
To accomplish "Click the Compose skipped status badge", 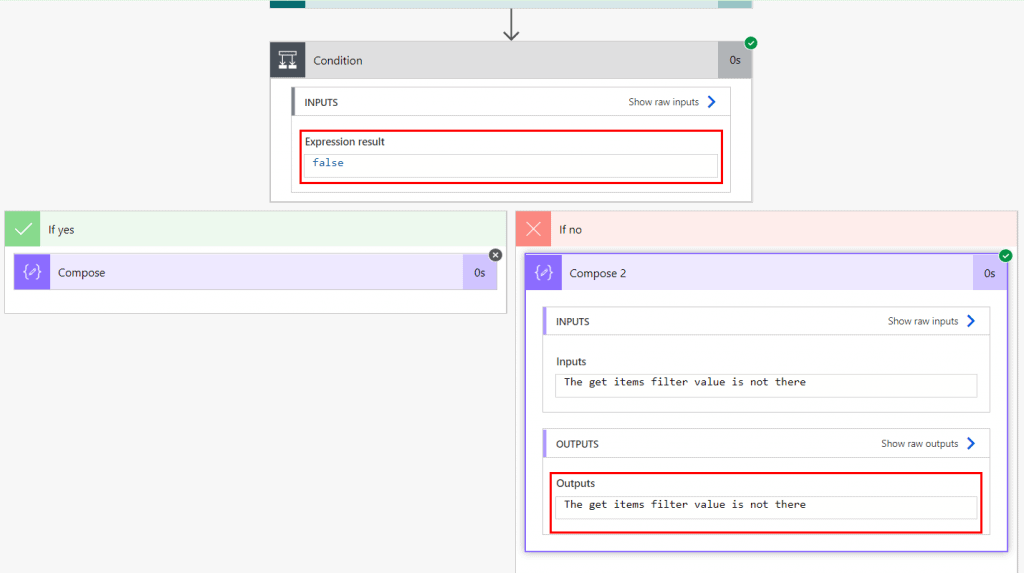I will tap(496, 255).
